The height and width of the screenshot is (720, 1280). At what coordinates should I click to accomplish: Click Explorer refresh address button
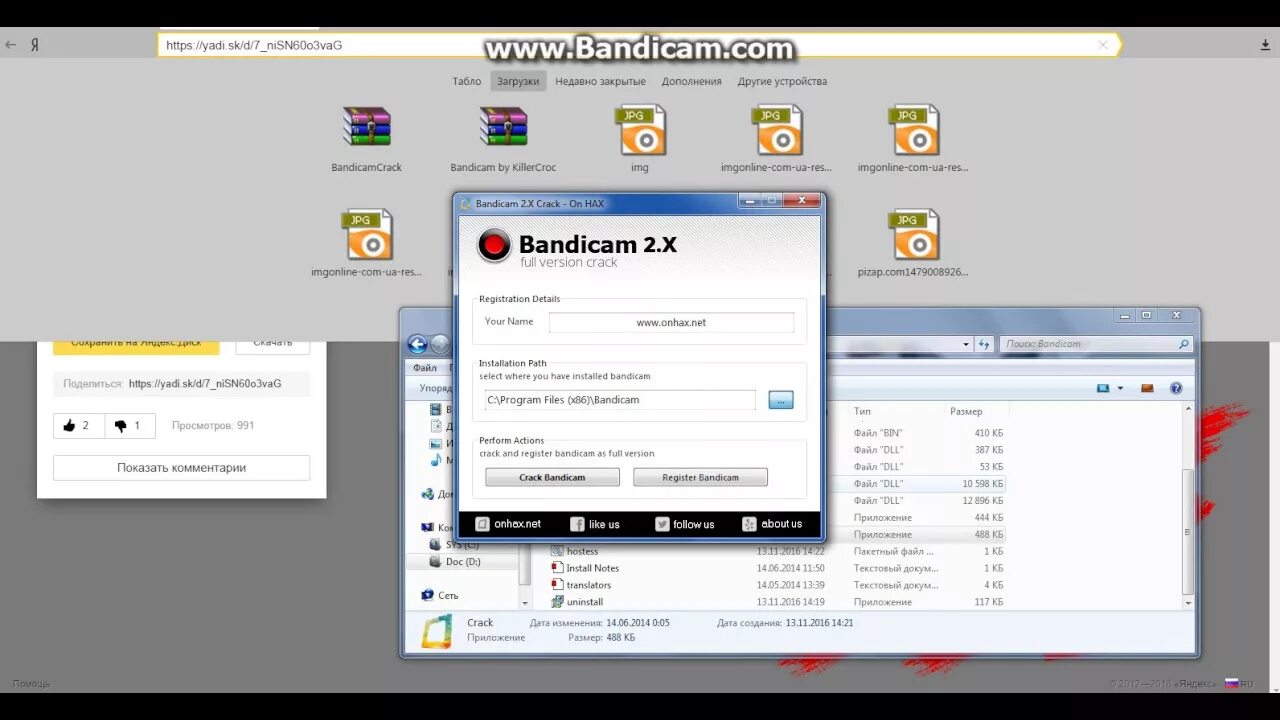984,344
